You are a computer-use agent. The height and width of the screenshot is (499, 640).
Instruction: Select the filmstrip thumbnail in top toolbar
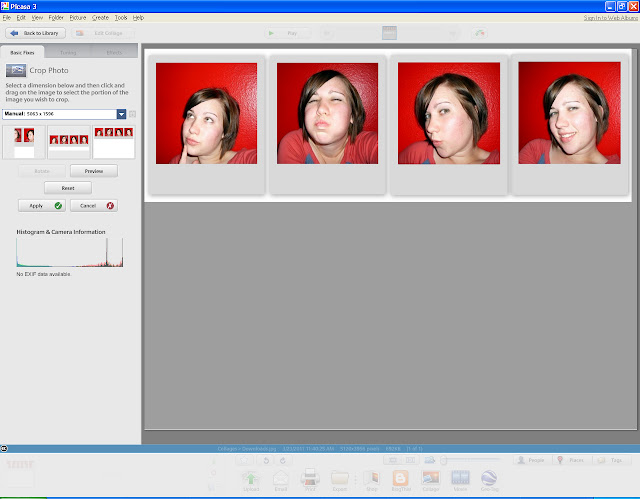point(389,33)
